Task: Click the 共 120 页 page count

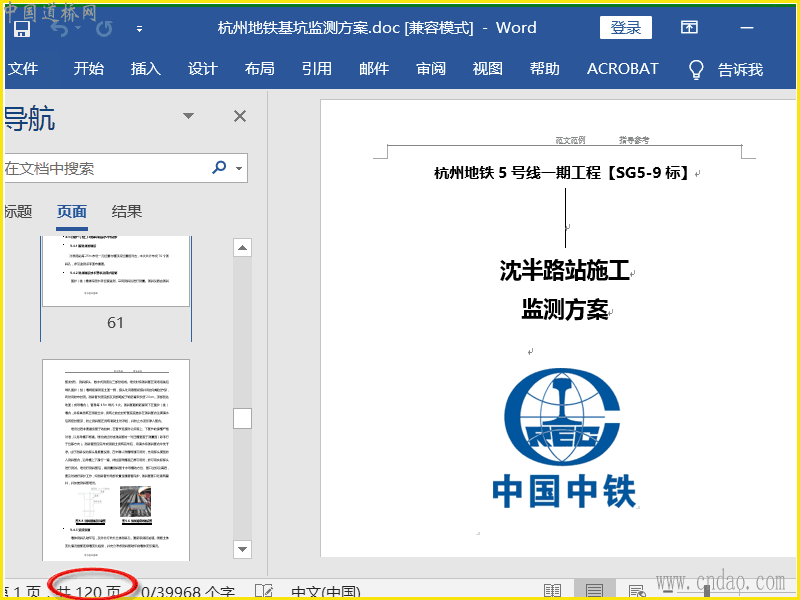Action: (89, 592)
